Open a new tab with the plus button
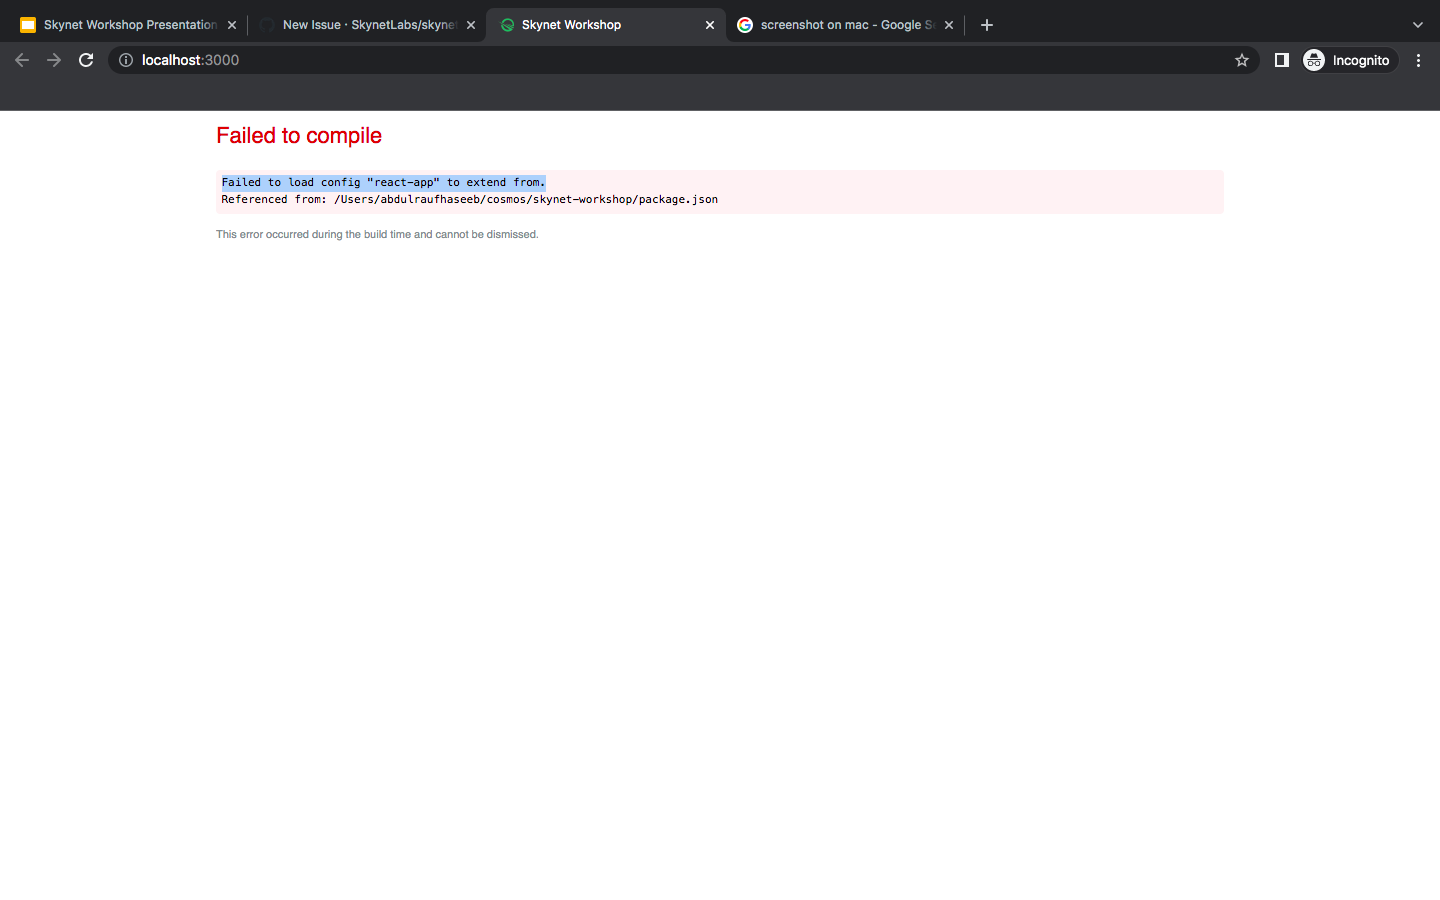The width and height of the screenshot is (1440, 900). [987, 24]
